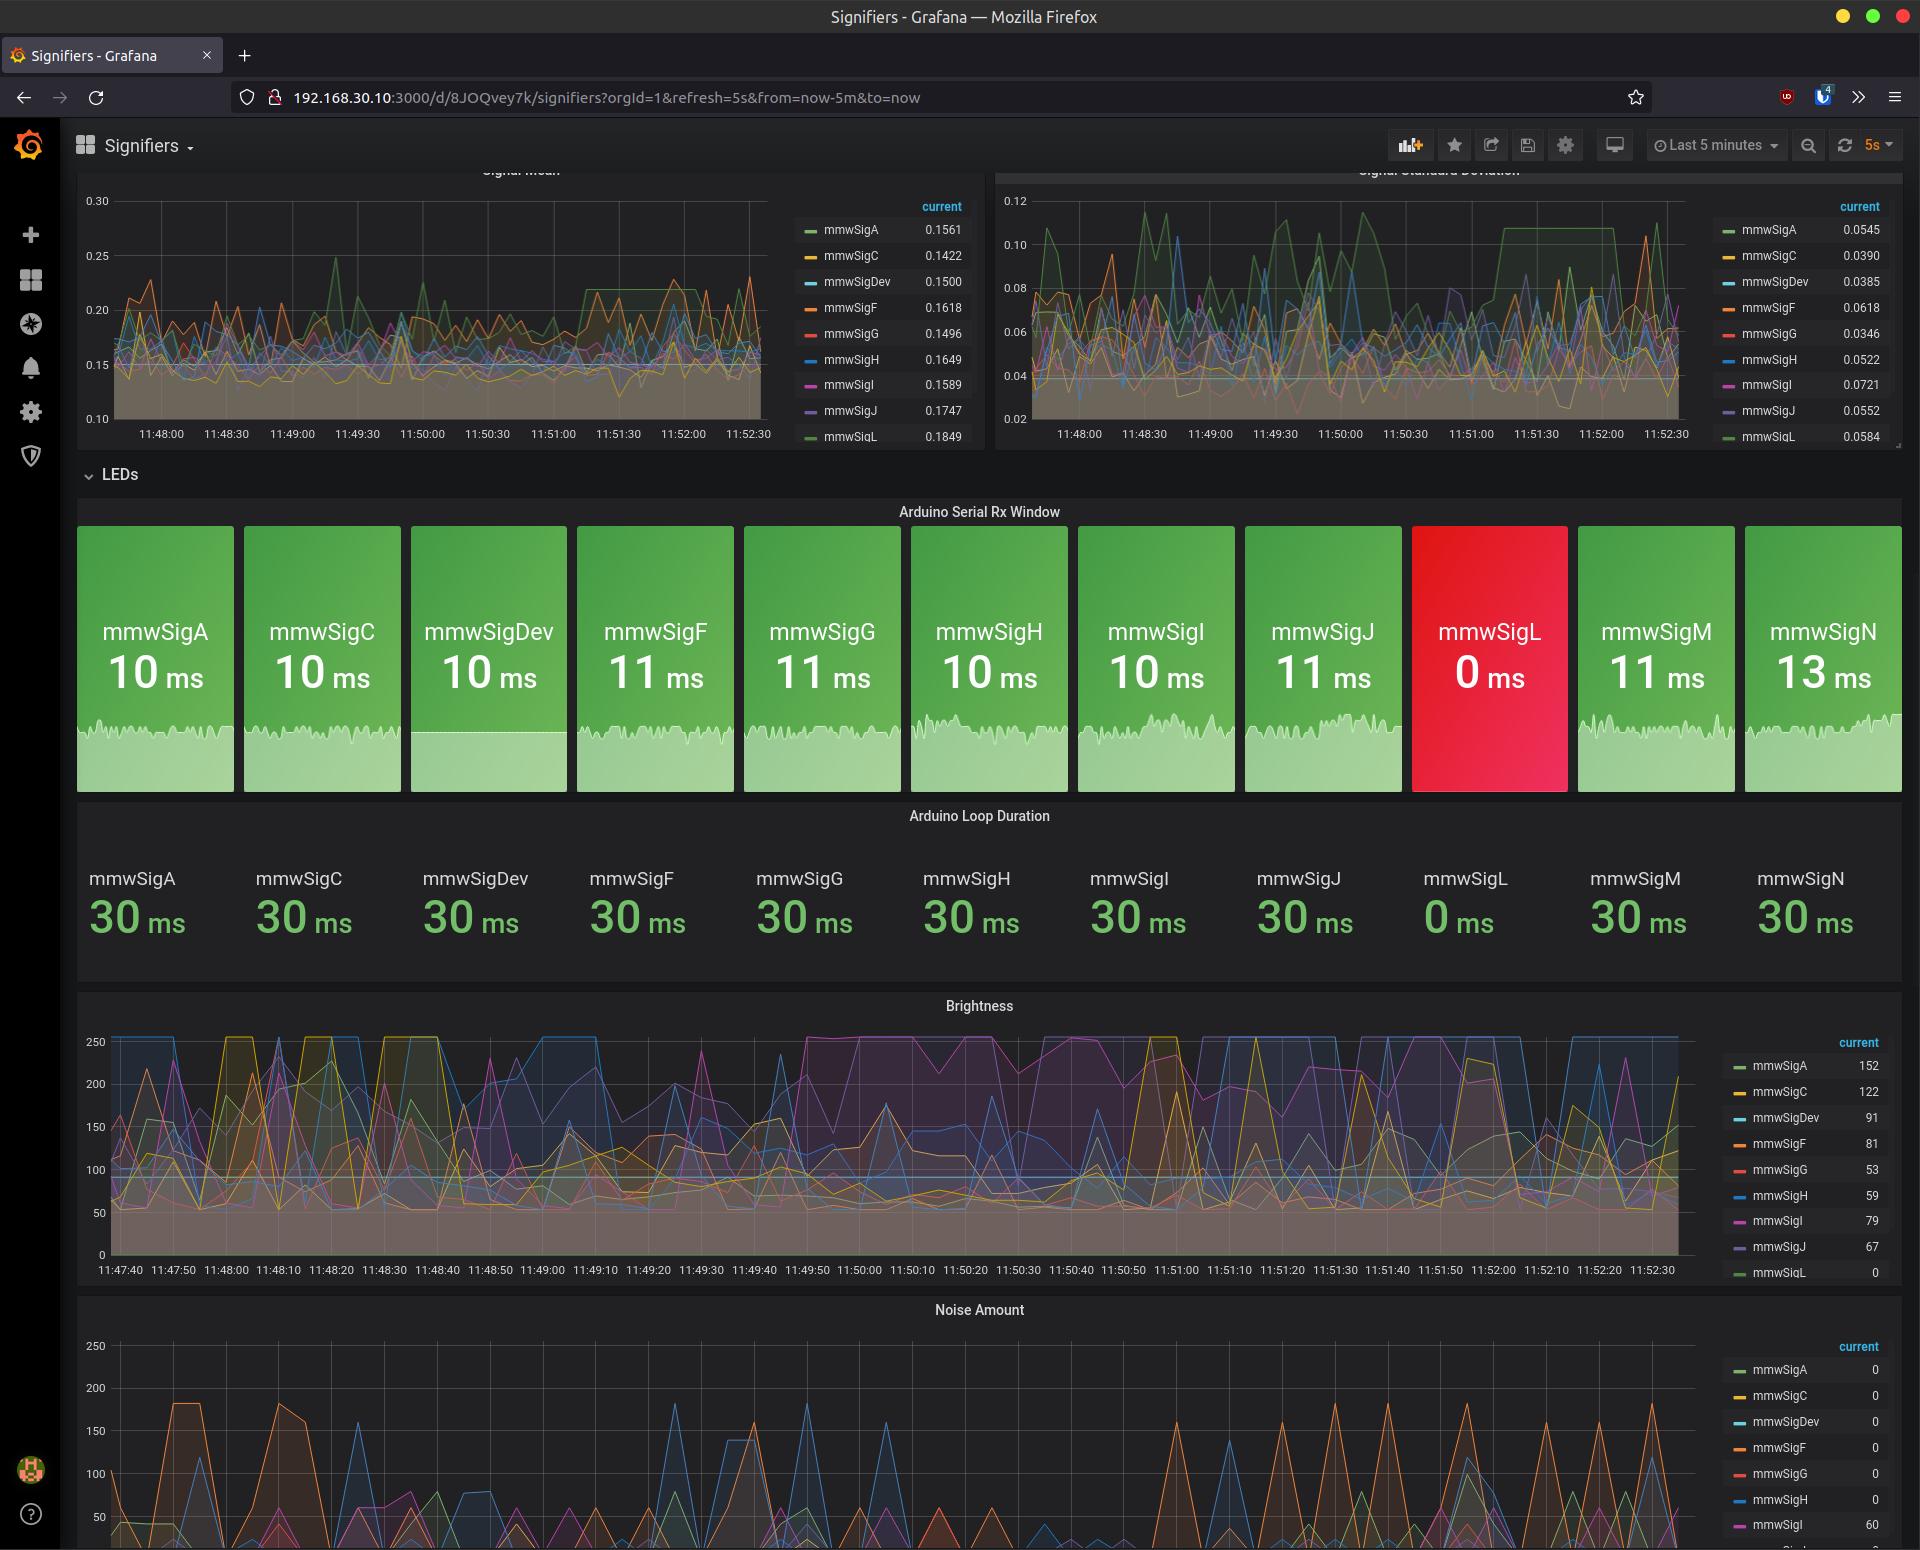
Task: Open Firefox hamburger application menu
Action: pyautogui.click(x=1894, y=97)
